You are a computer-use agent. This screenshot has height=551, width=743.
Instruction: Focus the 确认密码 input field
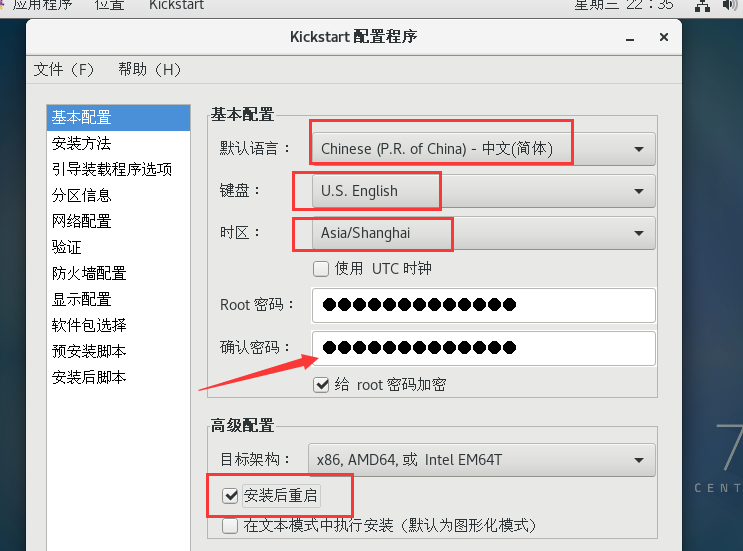tap(484, 348)
